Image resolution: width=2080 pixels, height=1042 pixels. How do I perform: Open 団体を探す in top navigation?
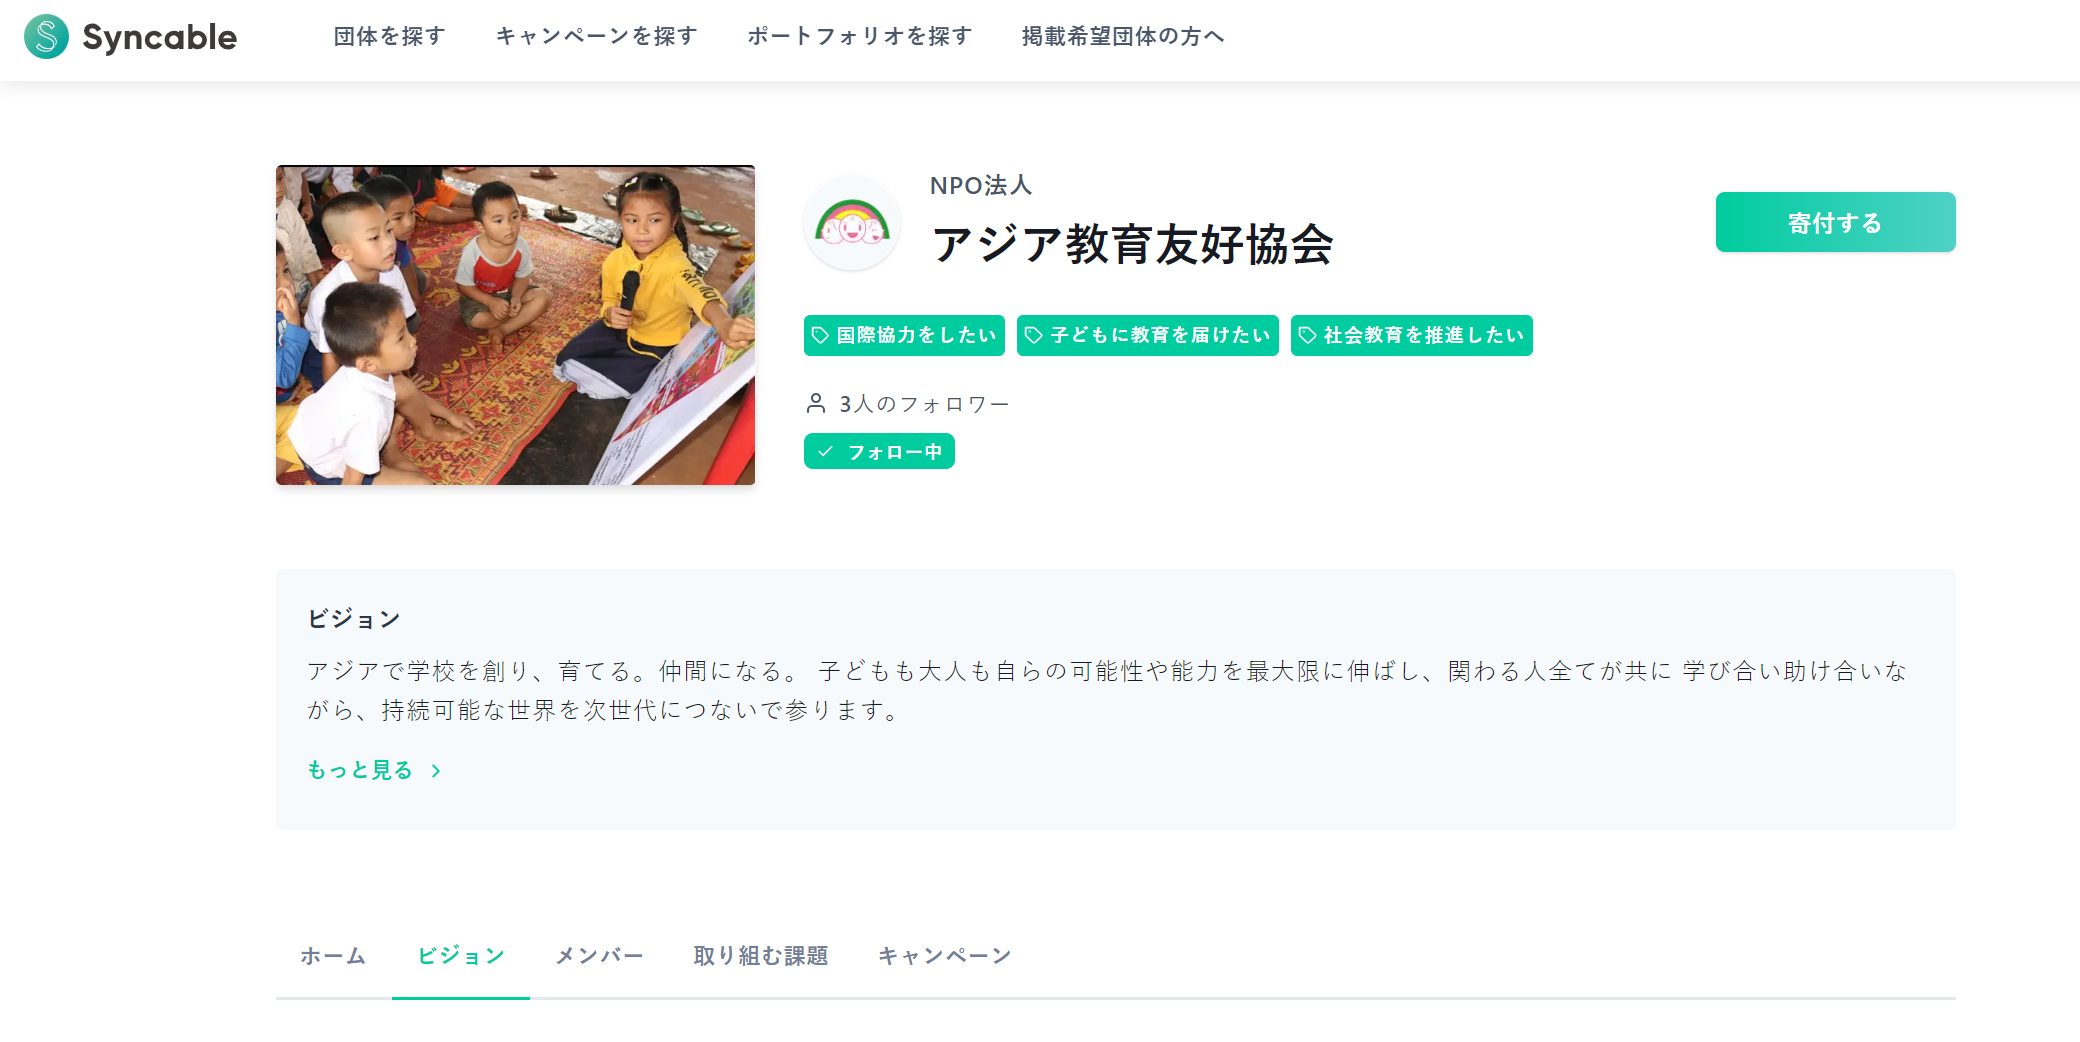click(x=389, y=37)
